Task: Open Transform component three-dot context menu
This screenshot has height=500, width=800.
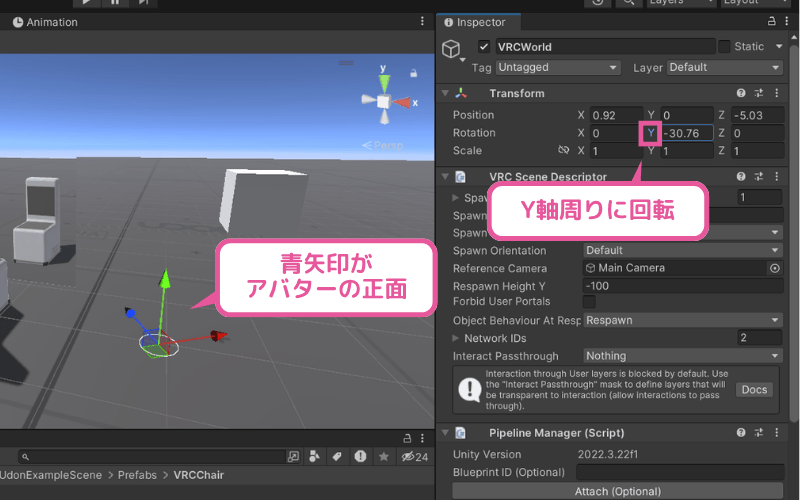Action: (x=777, y=93)
